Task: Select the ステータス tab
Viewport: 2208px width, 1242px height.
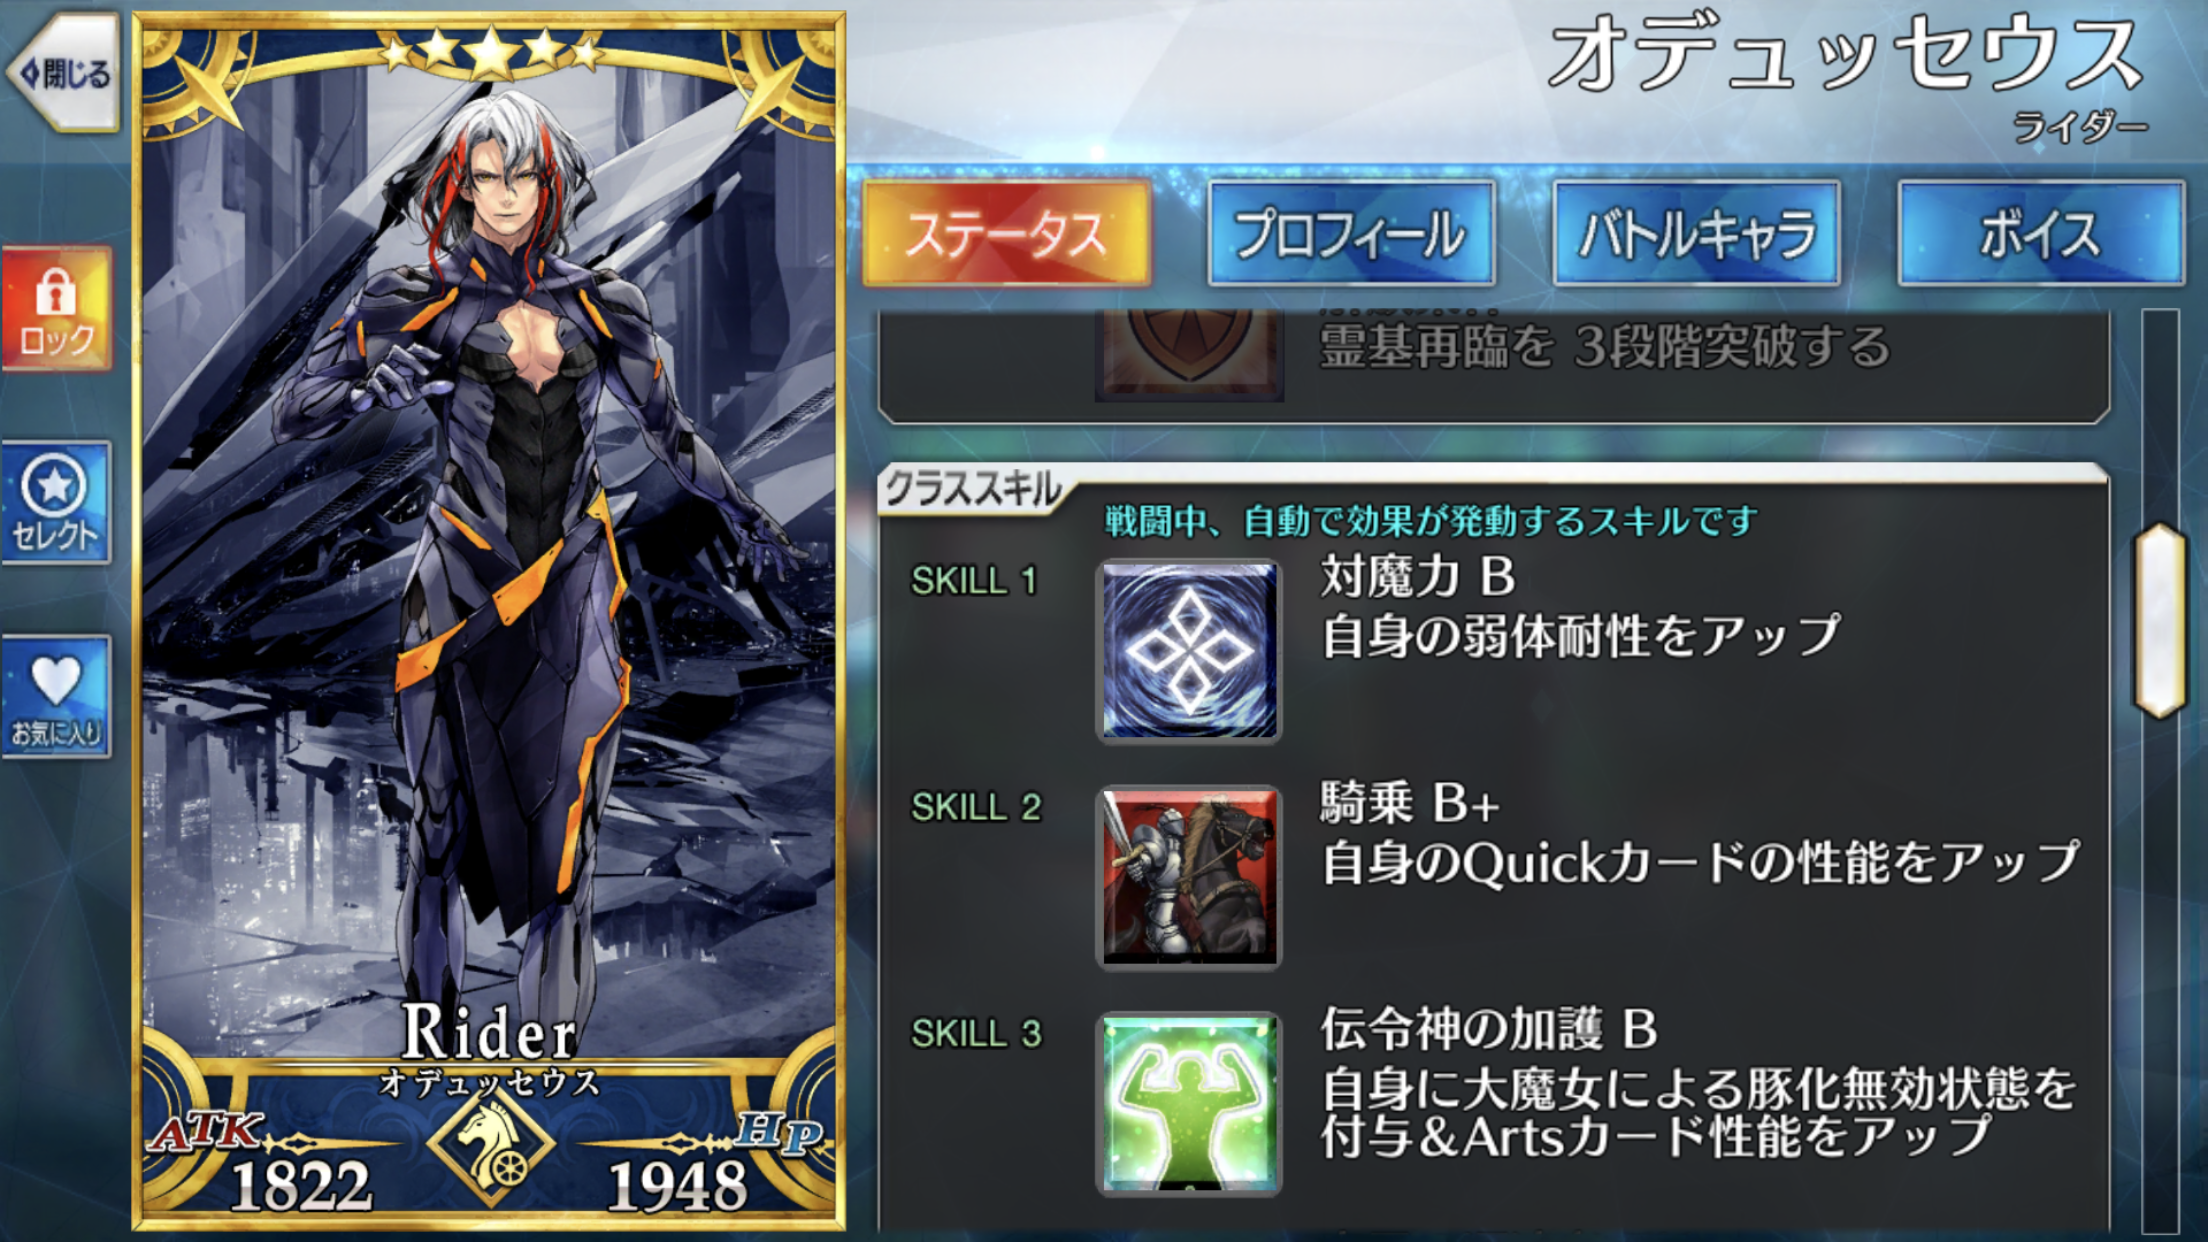Action: pyautogui.click(x=1006, y=234)
